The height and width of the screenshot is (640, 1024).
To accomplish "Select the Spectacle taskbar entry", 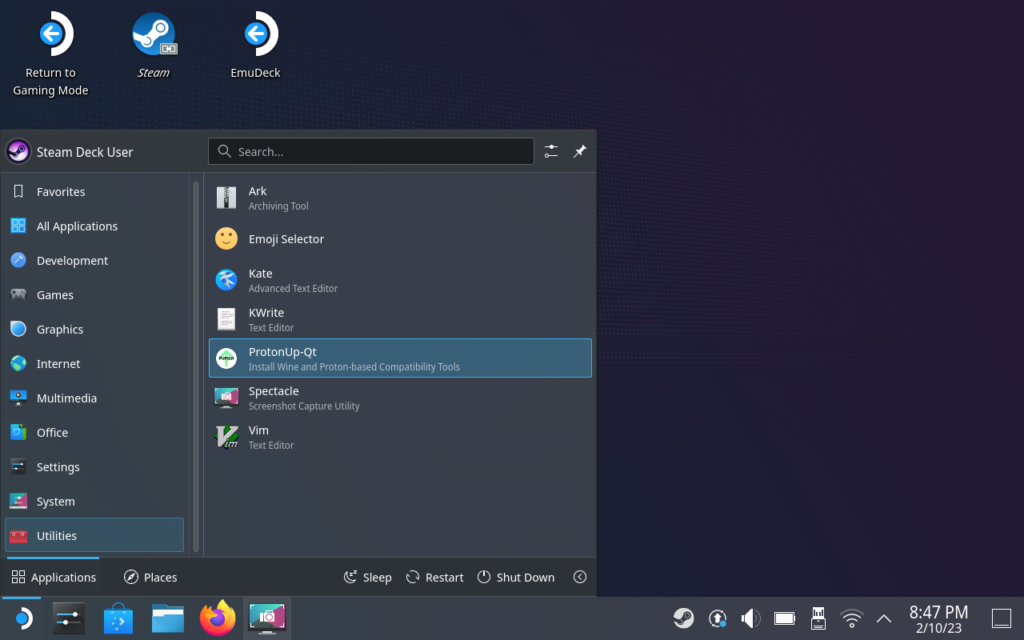I will [x=267, y=618].
